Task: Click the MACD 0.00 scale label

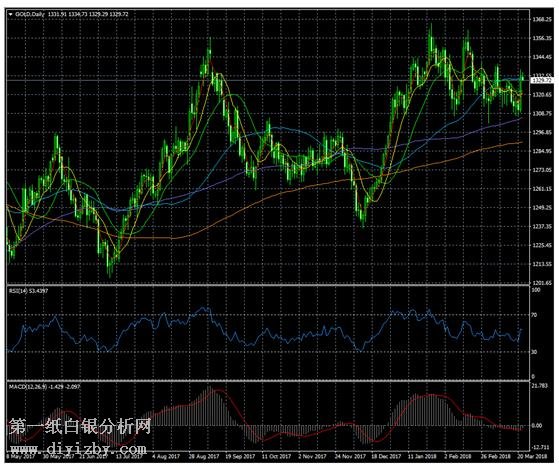Action: (537, 426)
